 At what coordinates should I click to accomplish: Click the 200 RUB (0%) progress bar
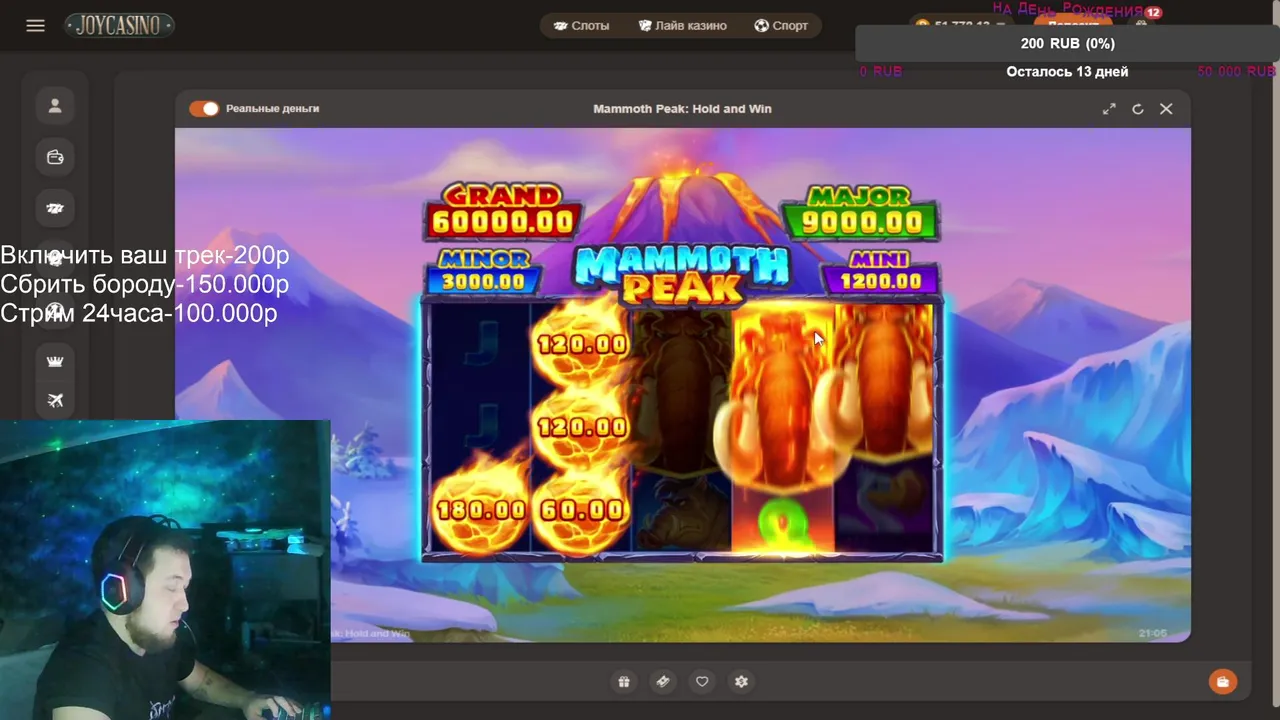[1067, 43]
